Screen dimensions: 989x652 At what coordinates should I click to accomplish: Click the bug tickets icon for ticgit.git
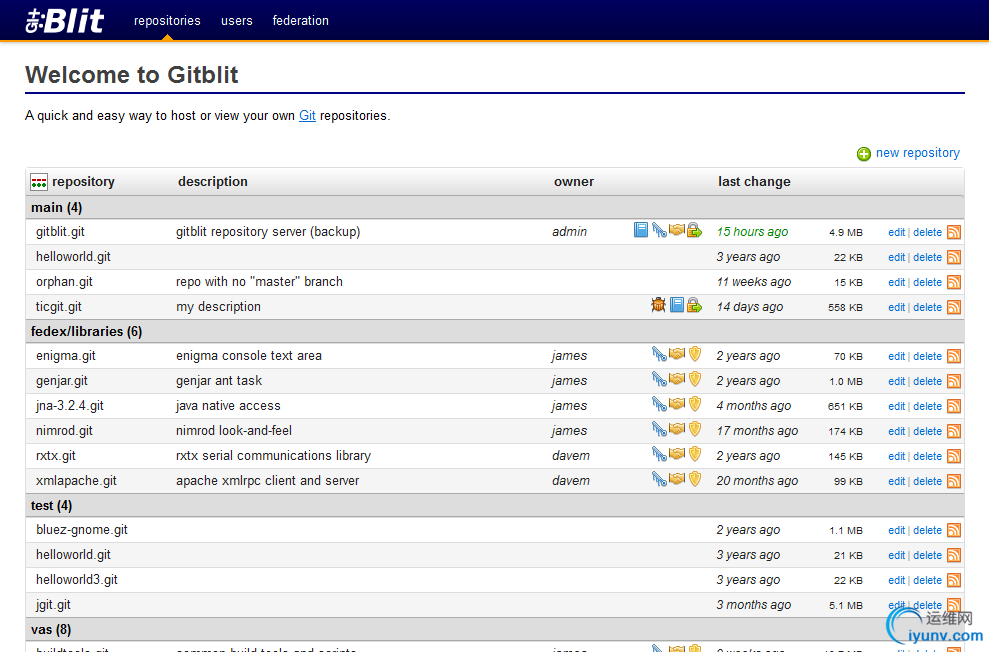click(x=658, y=305)
